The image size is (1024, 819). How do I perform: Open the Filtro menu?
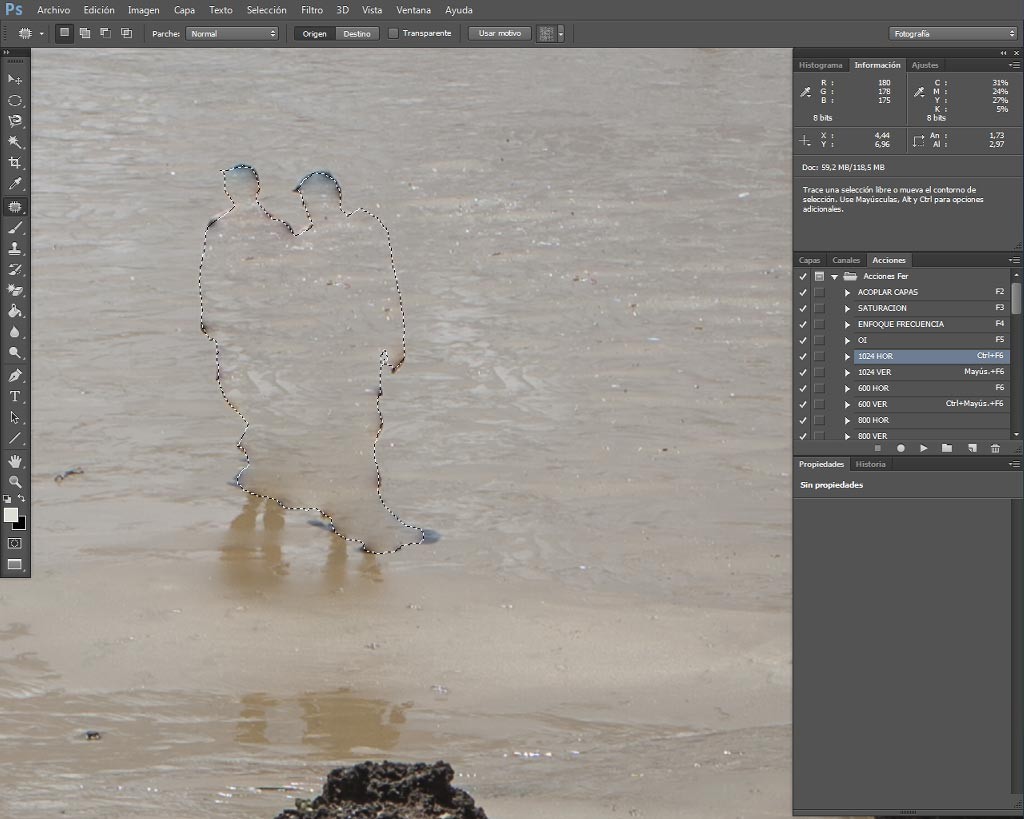(x=312, y=10)
